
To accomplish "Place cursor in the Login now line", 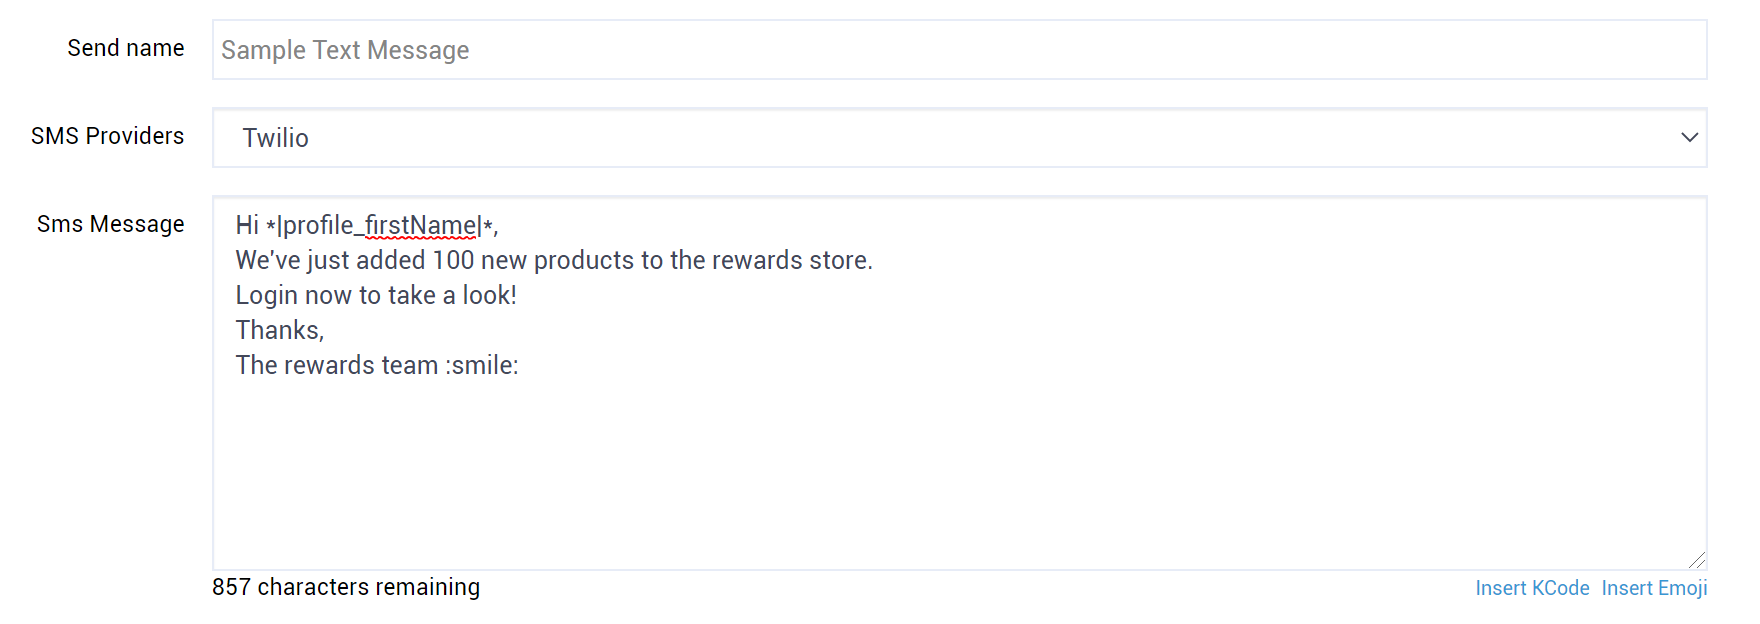I will (x=376, y=295).
